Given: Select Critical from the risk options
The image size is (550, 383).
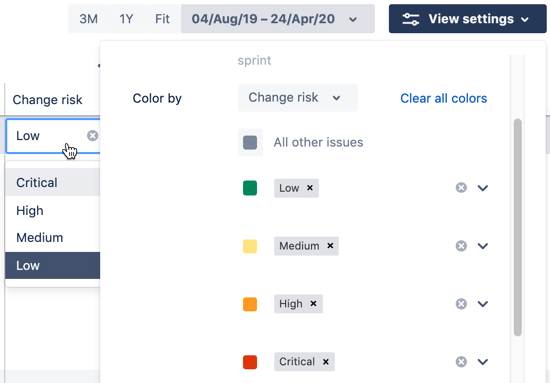Looking at the screenshot, I should (x=53, y=182).
